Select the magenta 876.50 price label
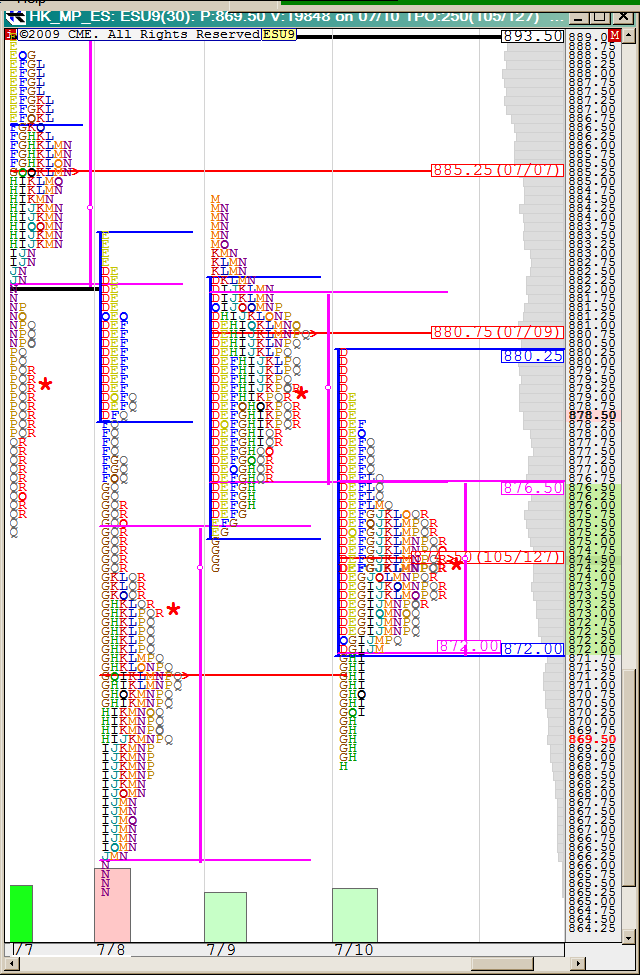Viewport: 640px width, 975px height. [532, 488]
